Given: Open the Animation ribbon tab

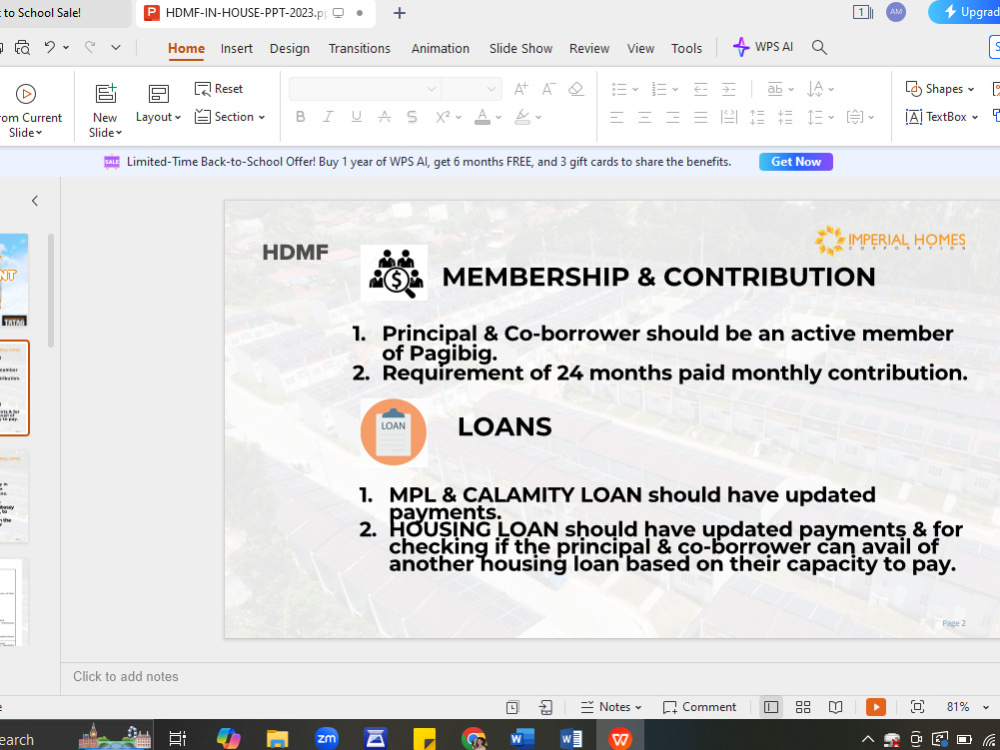Looking at the screenshot, I should pos(440,48).
